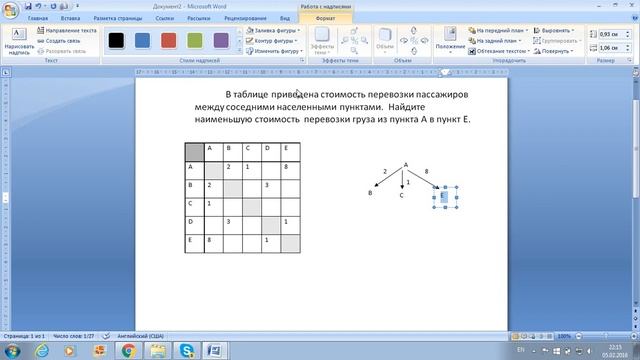This screenshot has height=360, width=640.
Task: Open the round Office button menu
Action: [x=10, y=11]
